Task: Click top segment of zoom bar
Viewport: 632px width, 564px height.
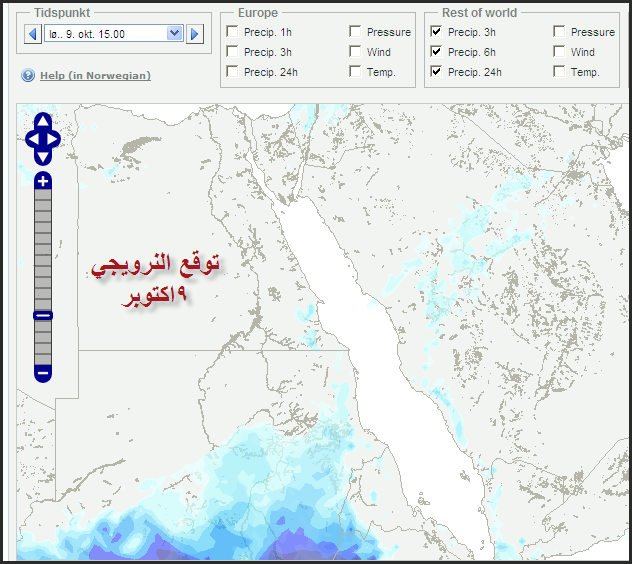Action: [x=43, y=194]
